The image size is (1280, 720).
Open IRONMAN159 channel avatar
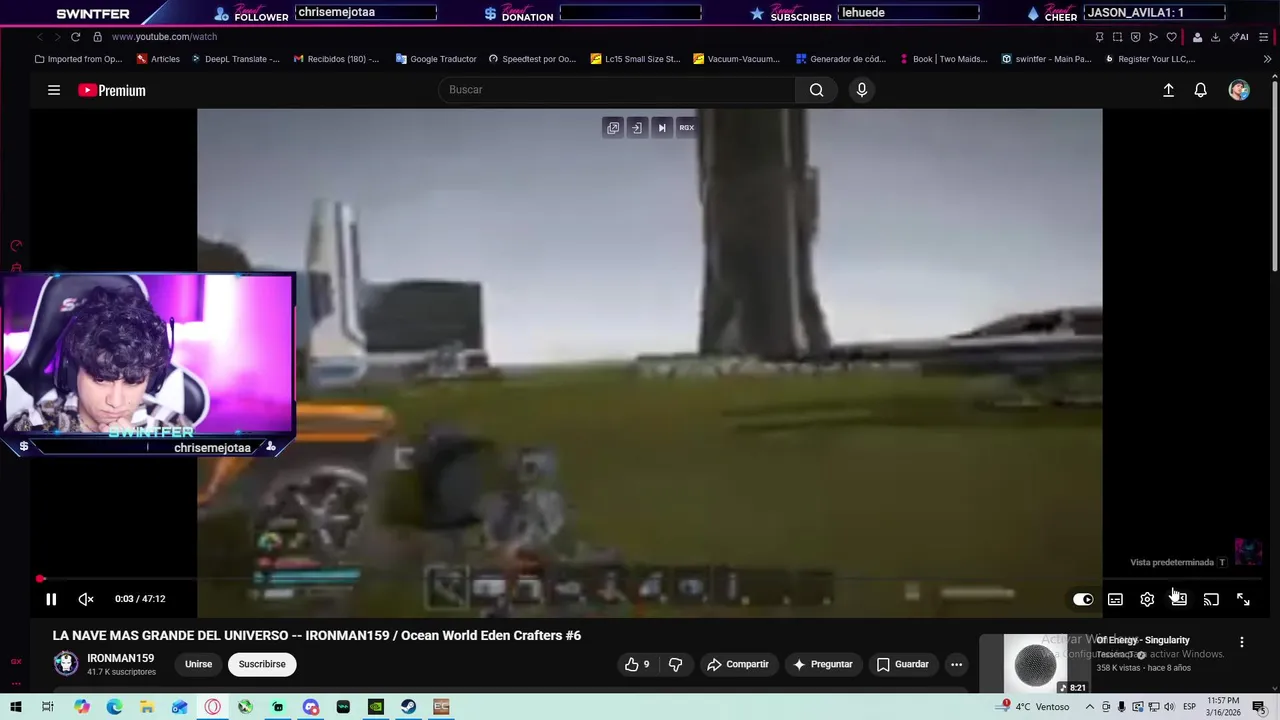coord(65,664)
